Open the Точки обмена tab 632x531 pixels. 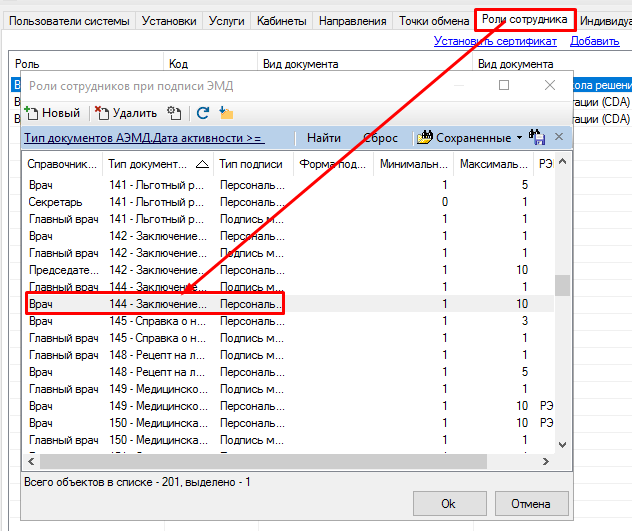click(434, 21)
